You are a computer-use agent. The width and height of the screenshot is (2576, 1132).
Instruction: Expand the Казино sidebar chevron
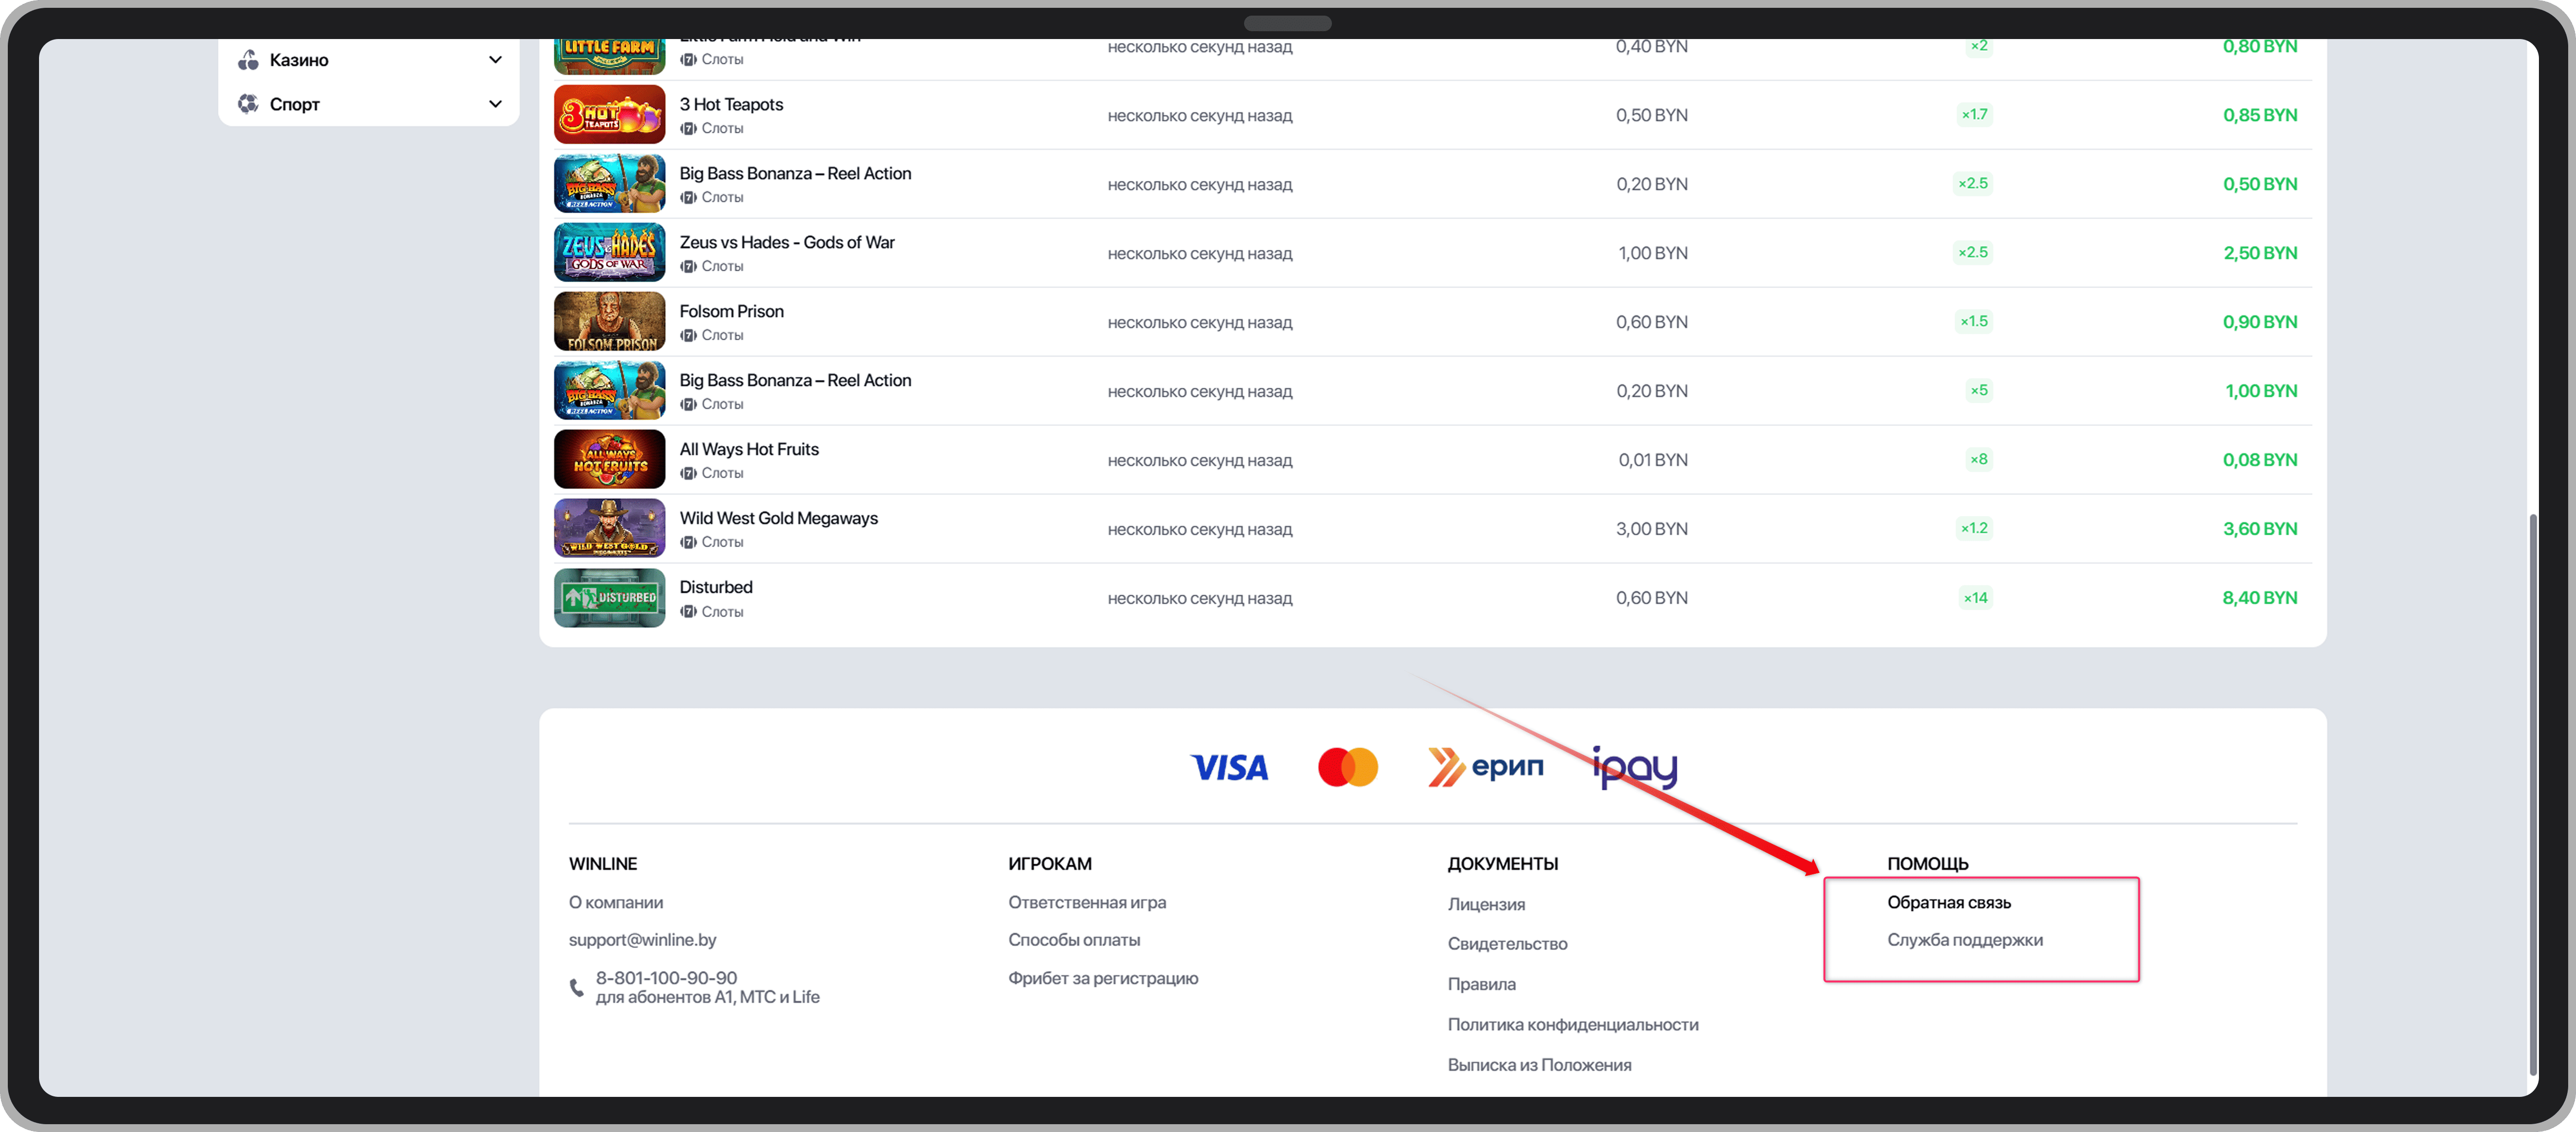[495, 60]
